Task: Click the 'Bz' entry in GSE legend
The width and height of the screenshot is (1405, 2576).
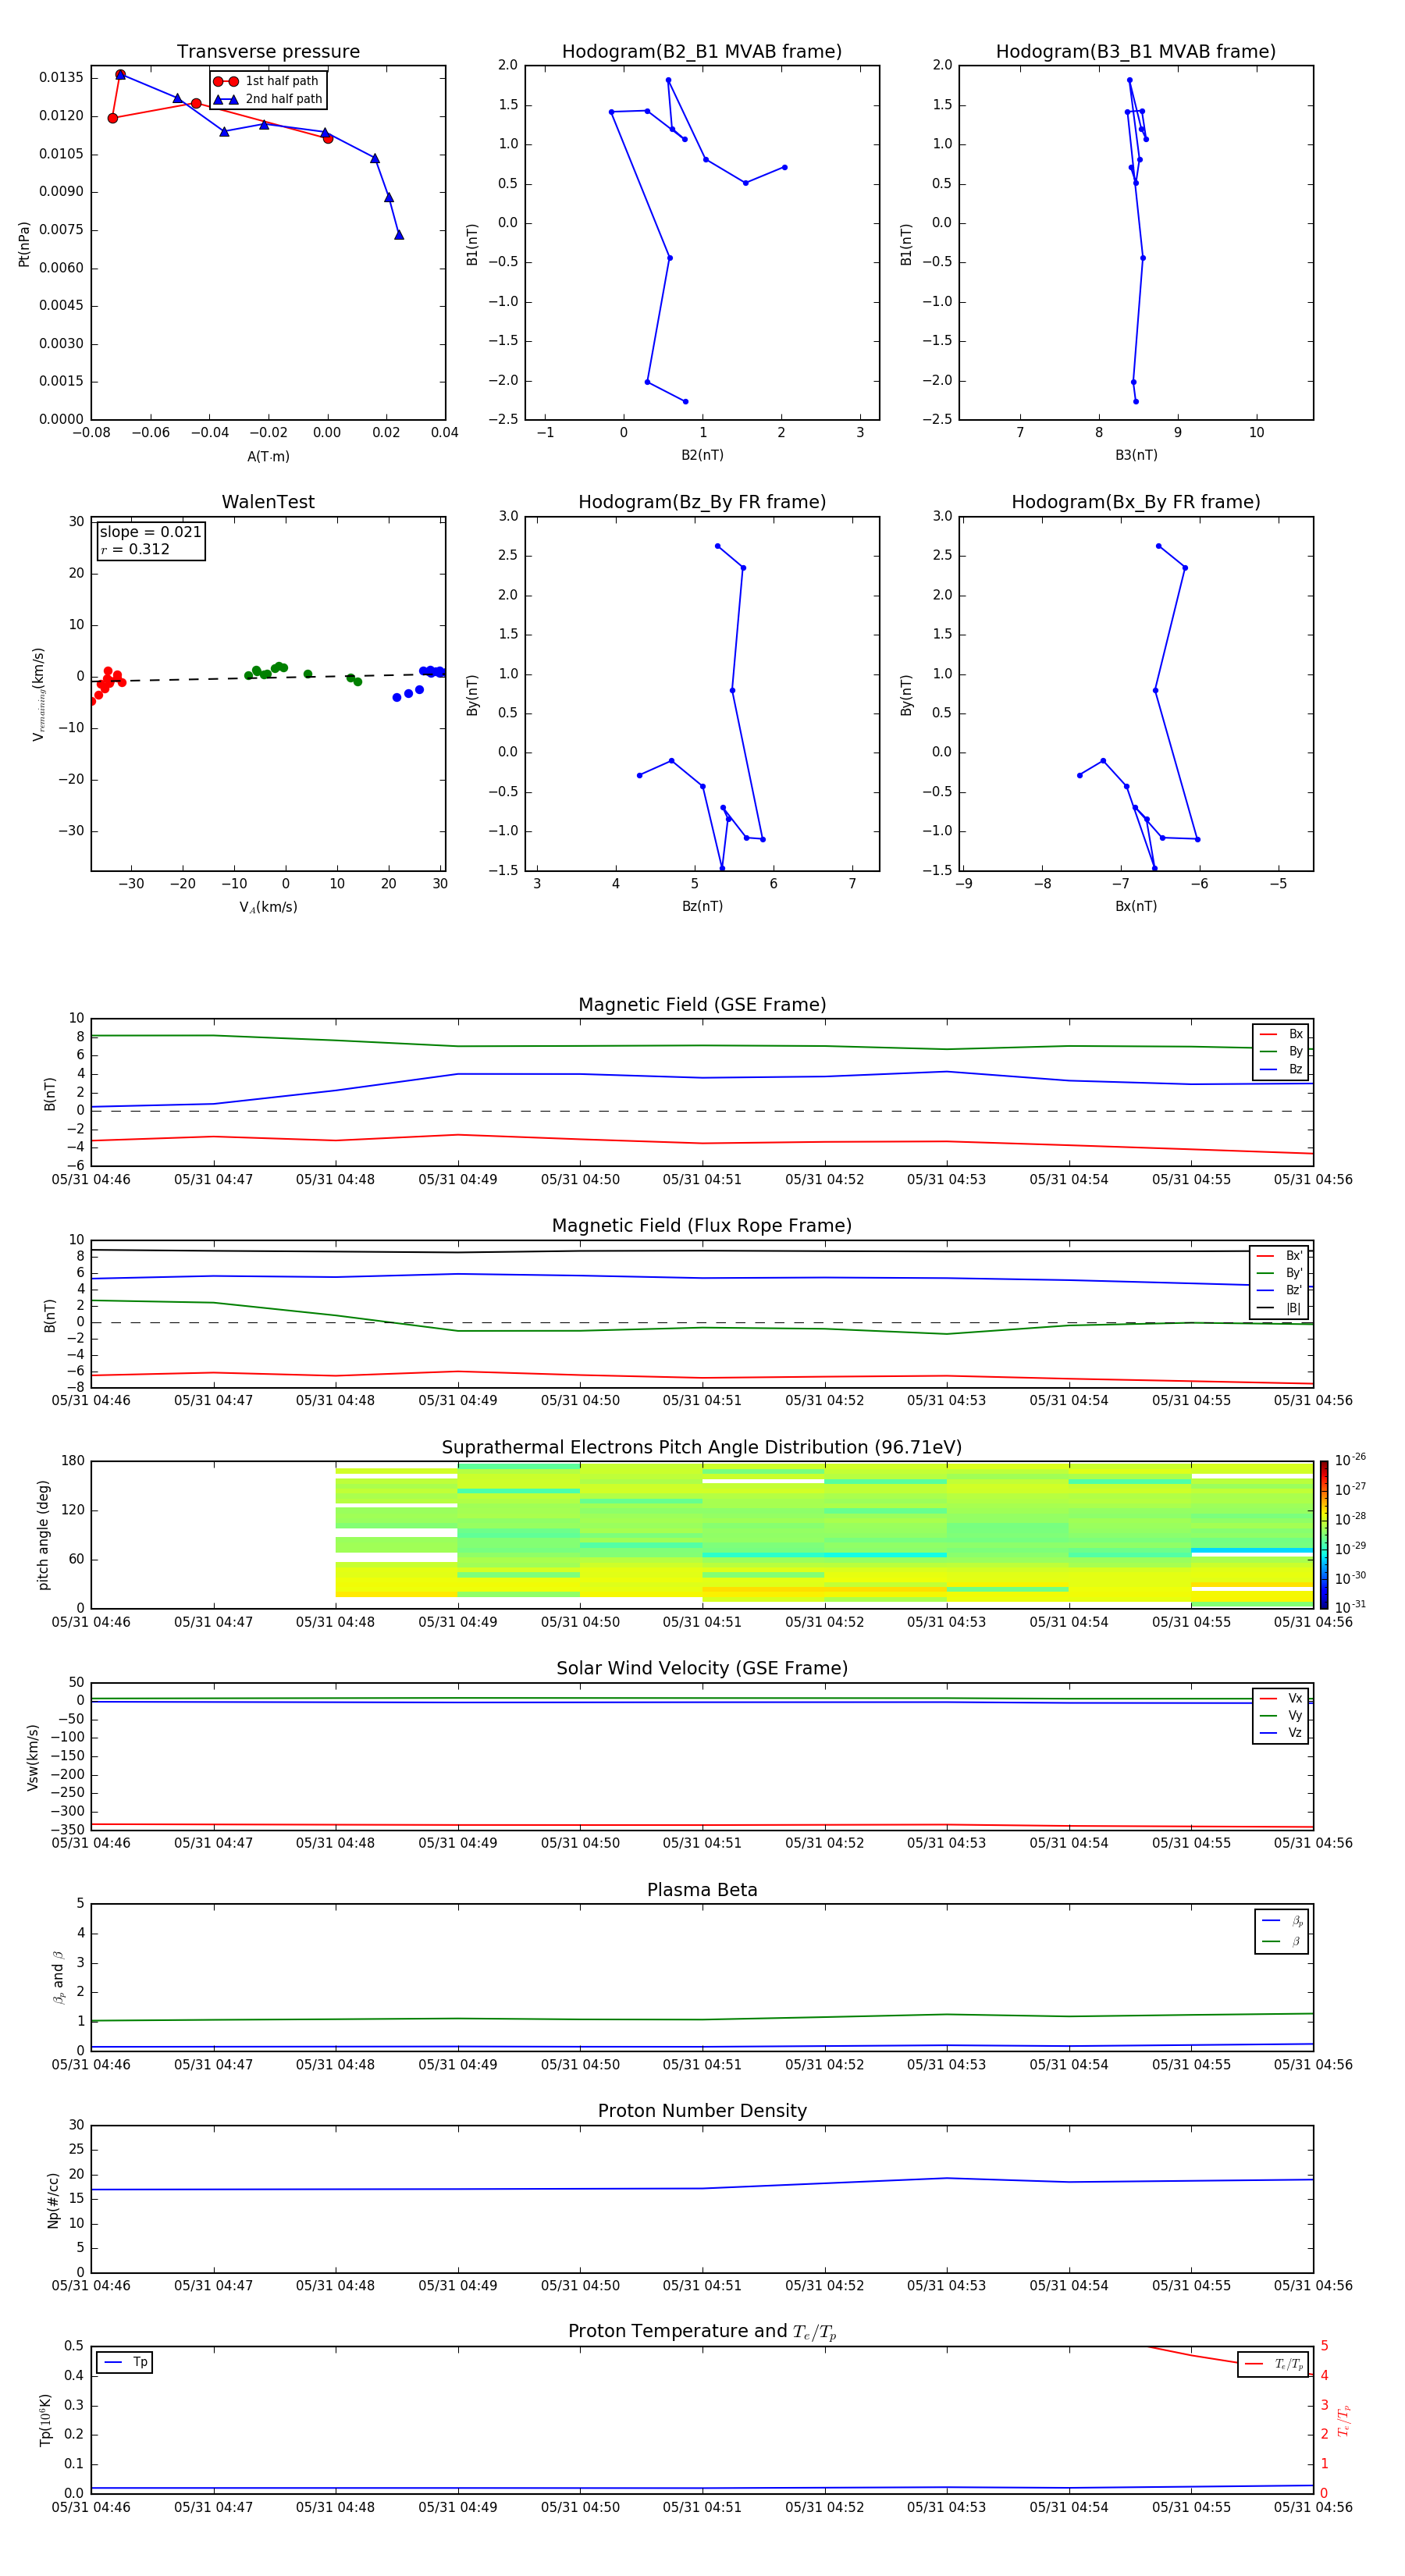Action: pyautogui.click(x=1281, y=1069)
